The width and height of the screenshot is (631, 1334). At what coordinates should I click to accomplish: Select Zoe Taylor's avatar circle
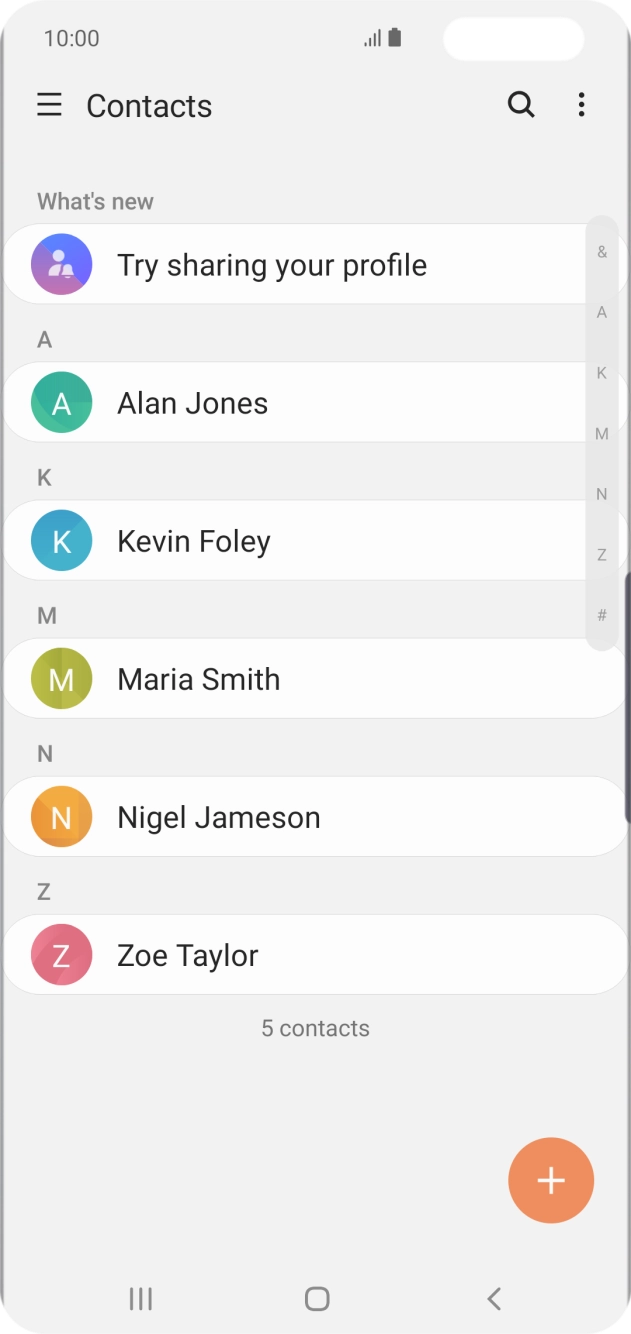[x=61, y=954]
